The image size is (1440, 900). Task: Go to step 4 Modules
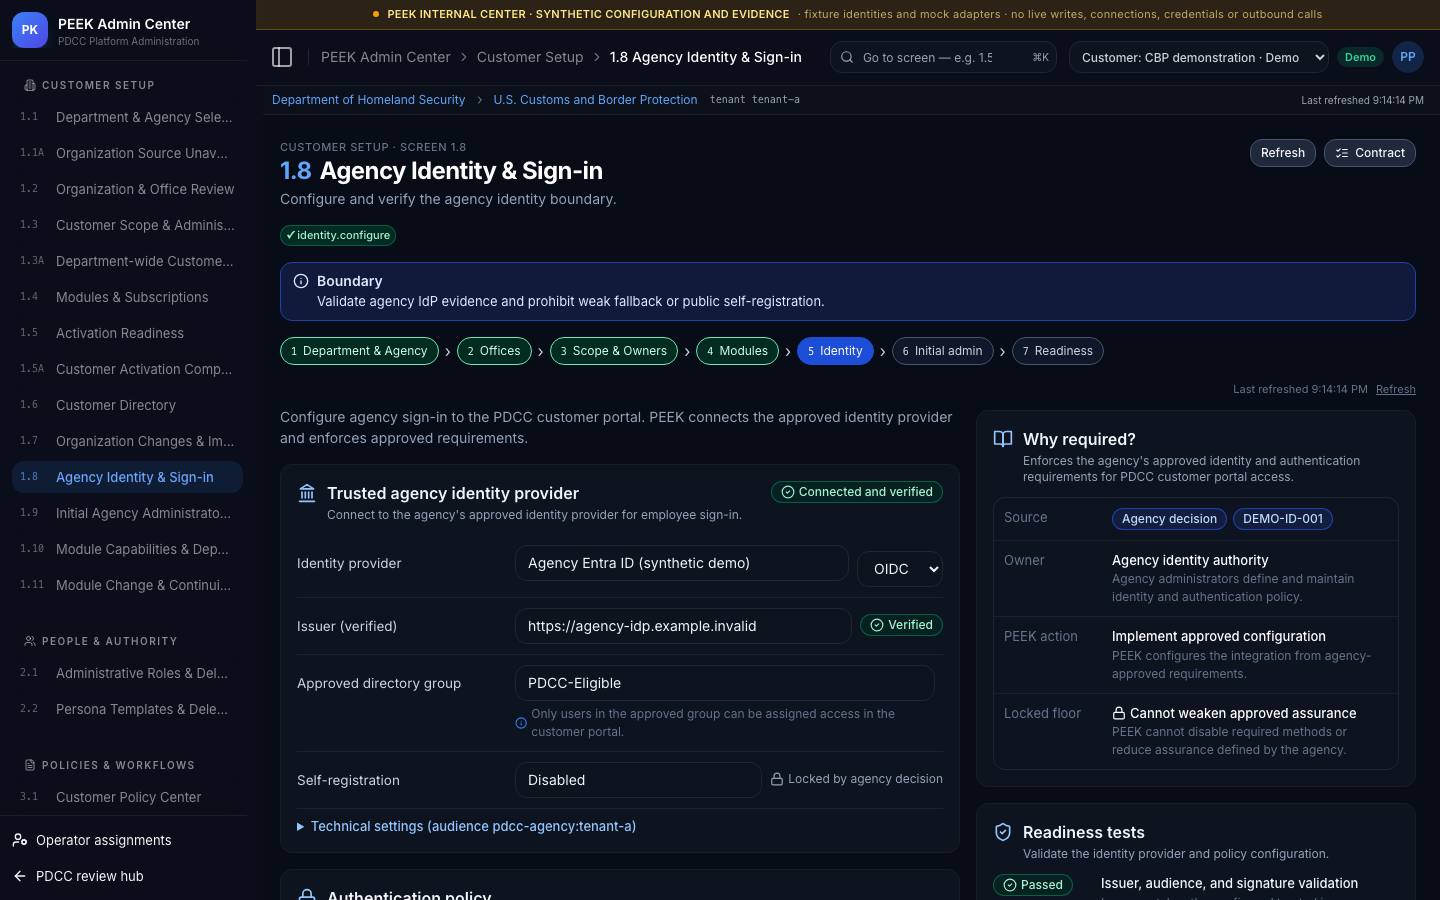737,351
